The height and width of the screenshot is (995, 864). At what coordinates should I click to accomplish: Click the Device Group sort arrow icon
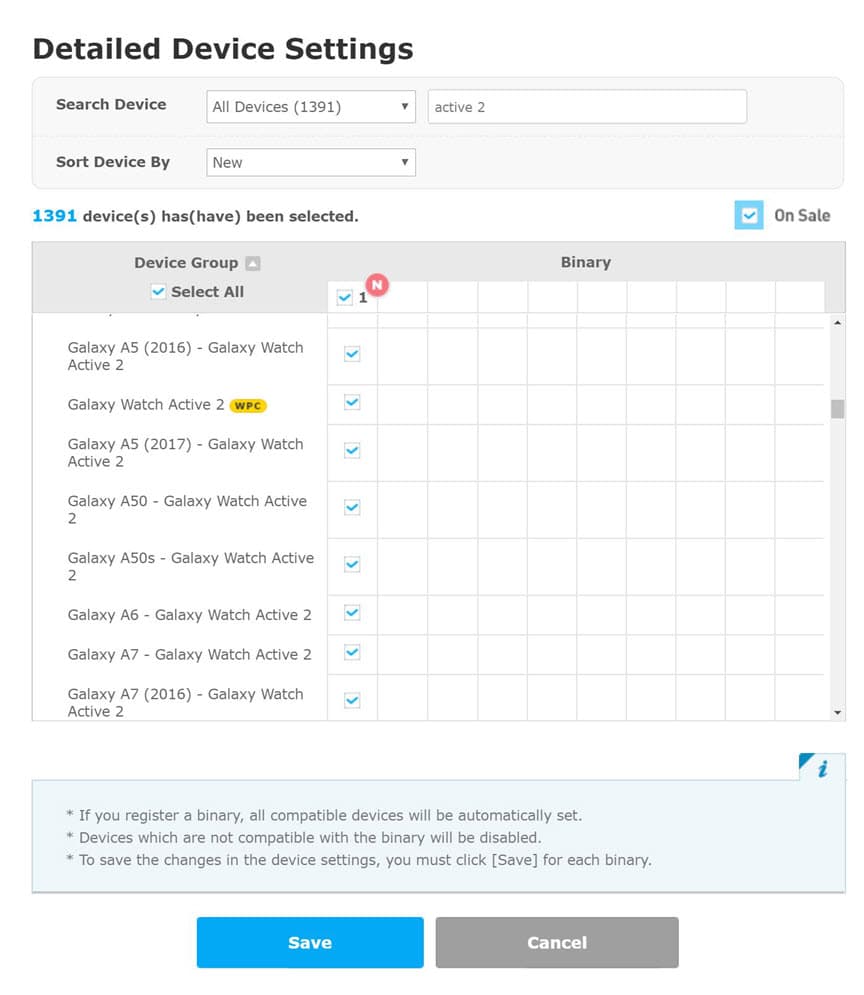pyautogui.click(x=252, y=263)
